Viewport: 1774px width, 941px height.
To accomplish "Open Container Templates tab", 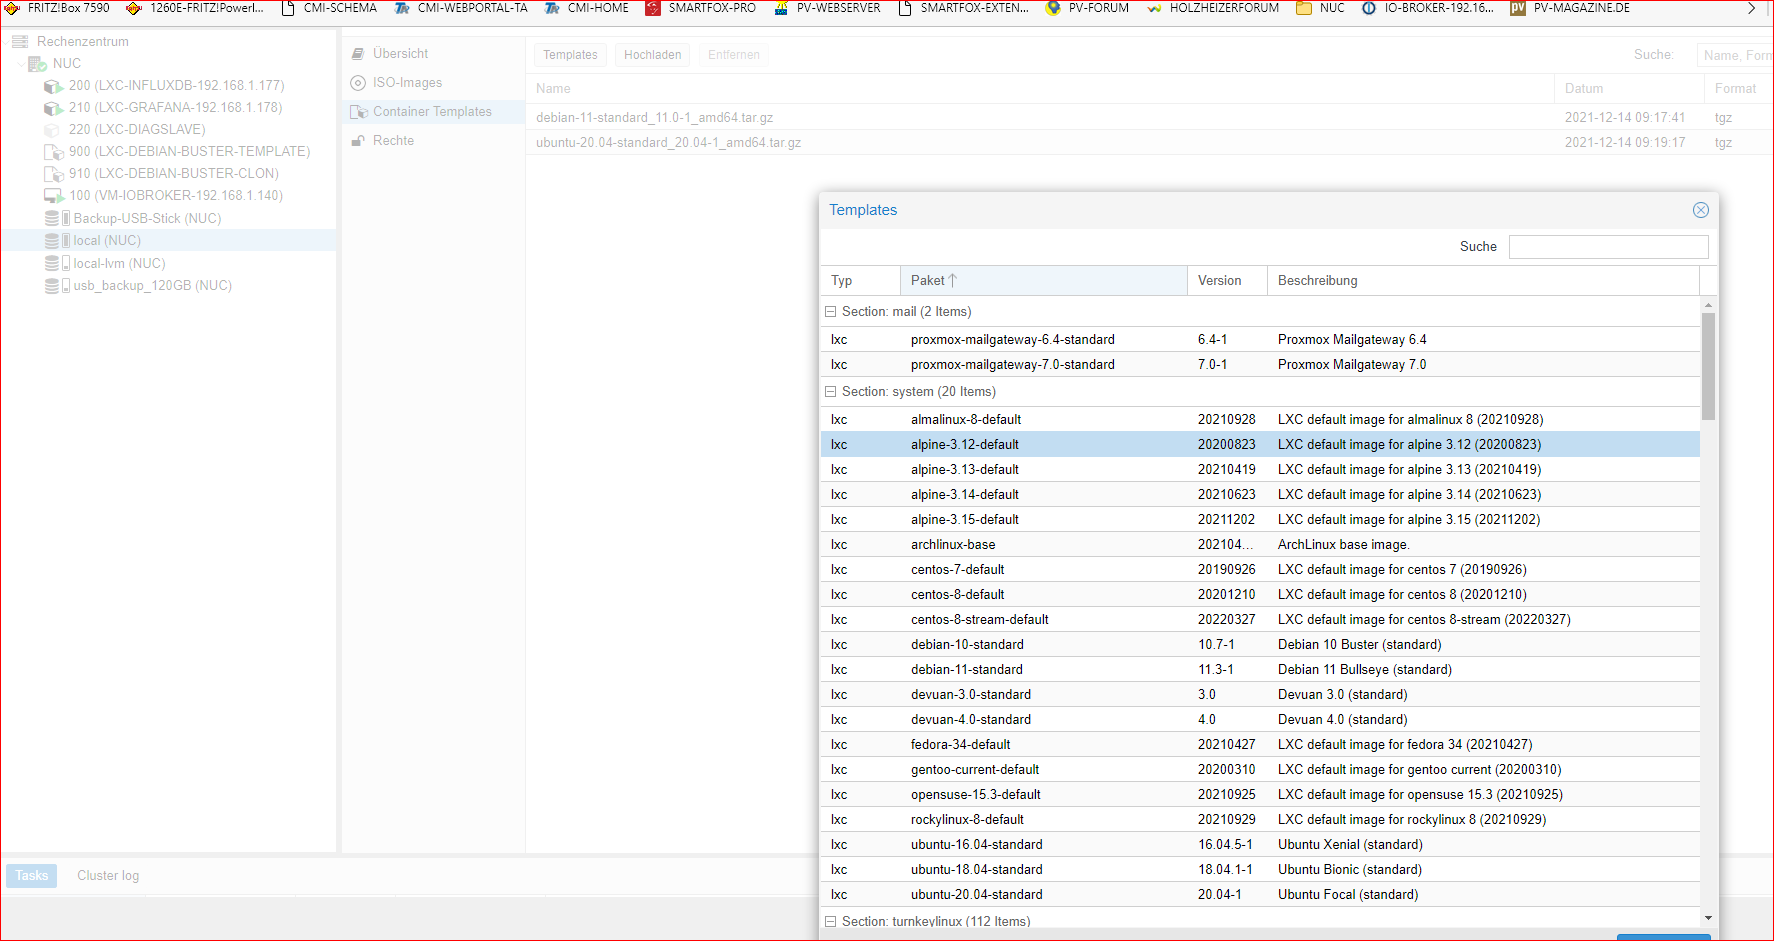I will 433,112.
